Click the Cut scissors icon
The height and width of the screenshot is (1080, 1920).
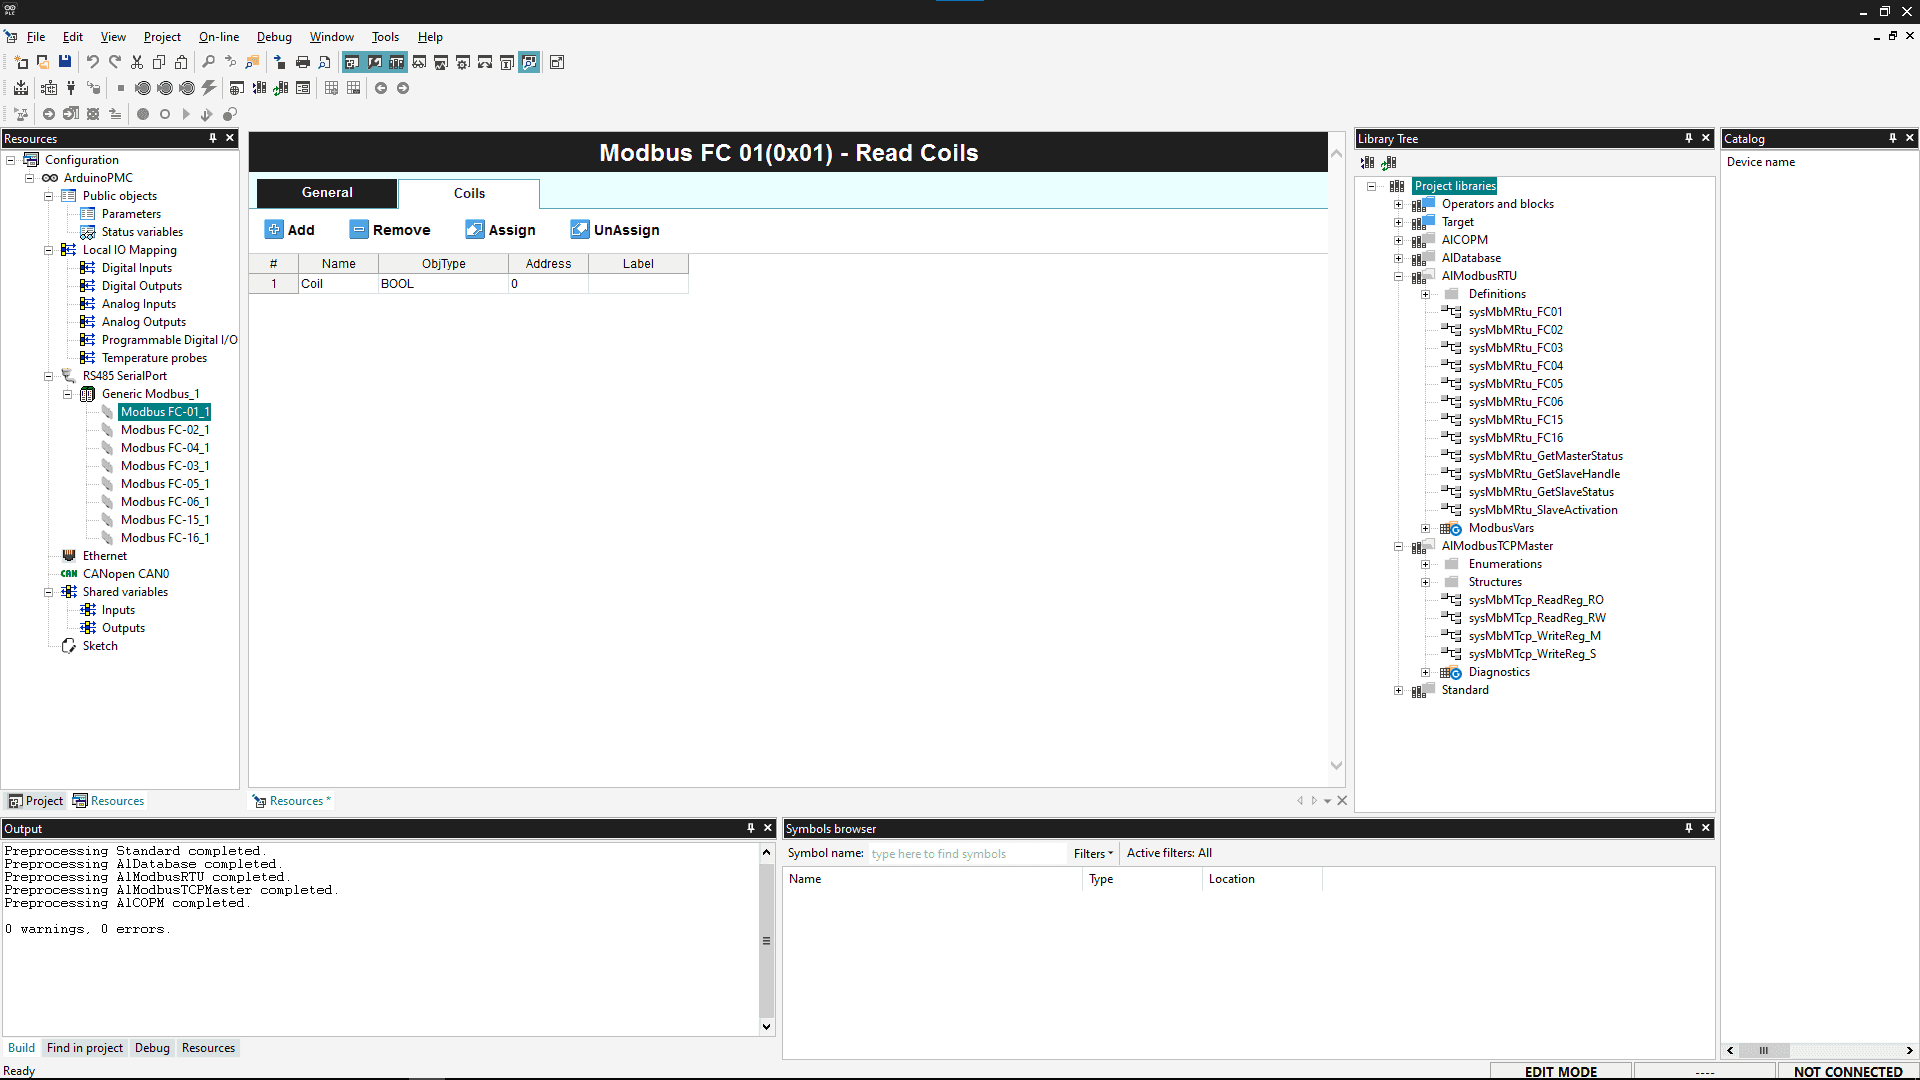(137, 62)
